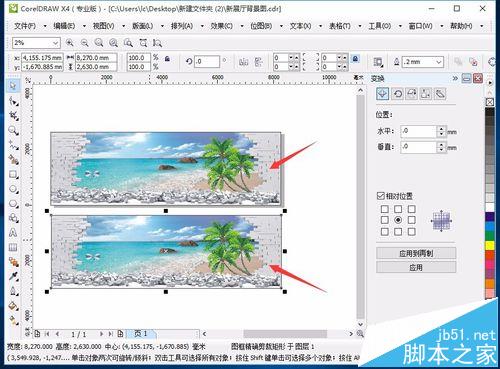The image size is (500, 369).
Task: Check the middle-left anchor point box
Action: click(x=384, y=220)
